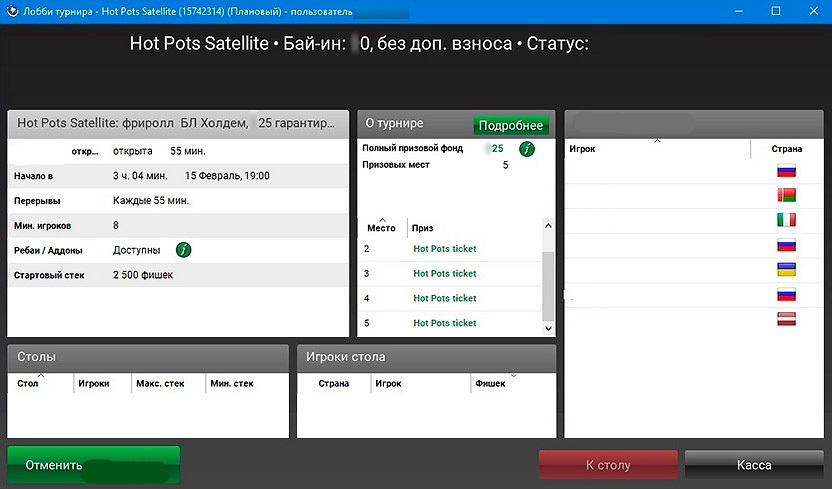This screenshot has width=832, height=489.
Task: Click the registration открыта 55 мин. row
Action: click(x=178, y=151)
